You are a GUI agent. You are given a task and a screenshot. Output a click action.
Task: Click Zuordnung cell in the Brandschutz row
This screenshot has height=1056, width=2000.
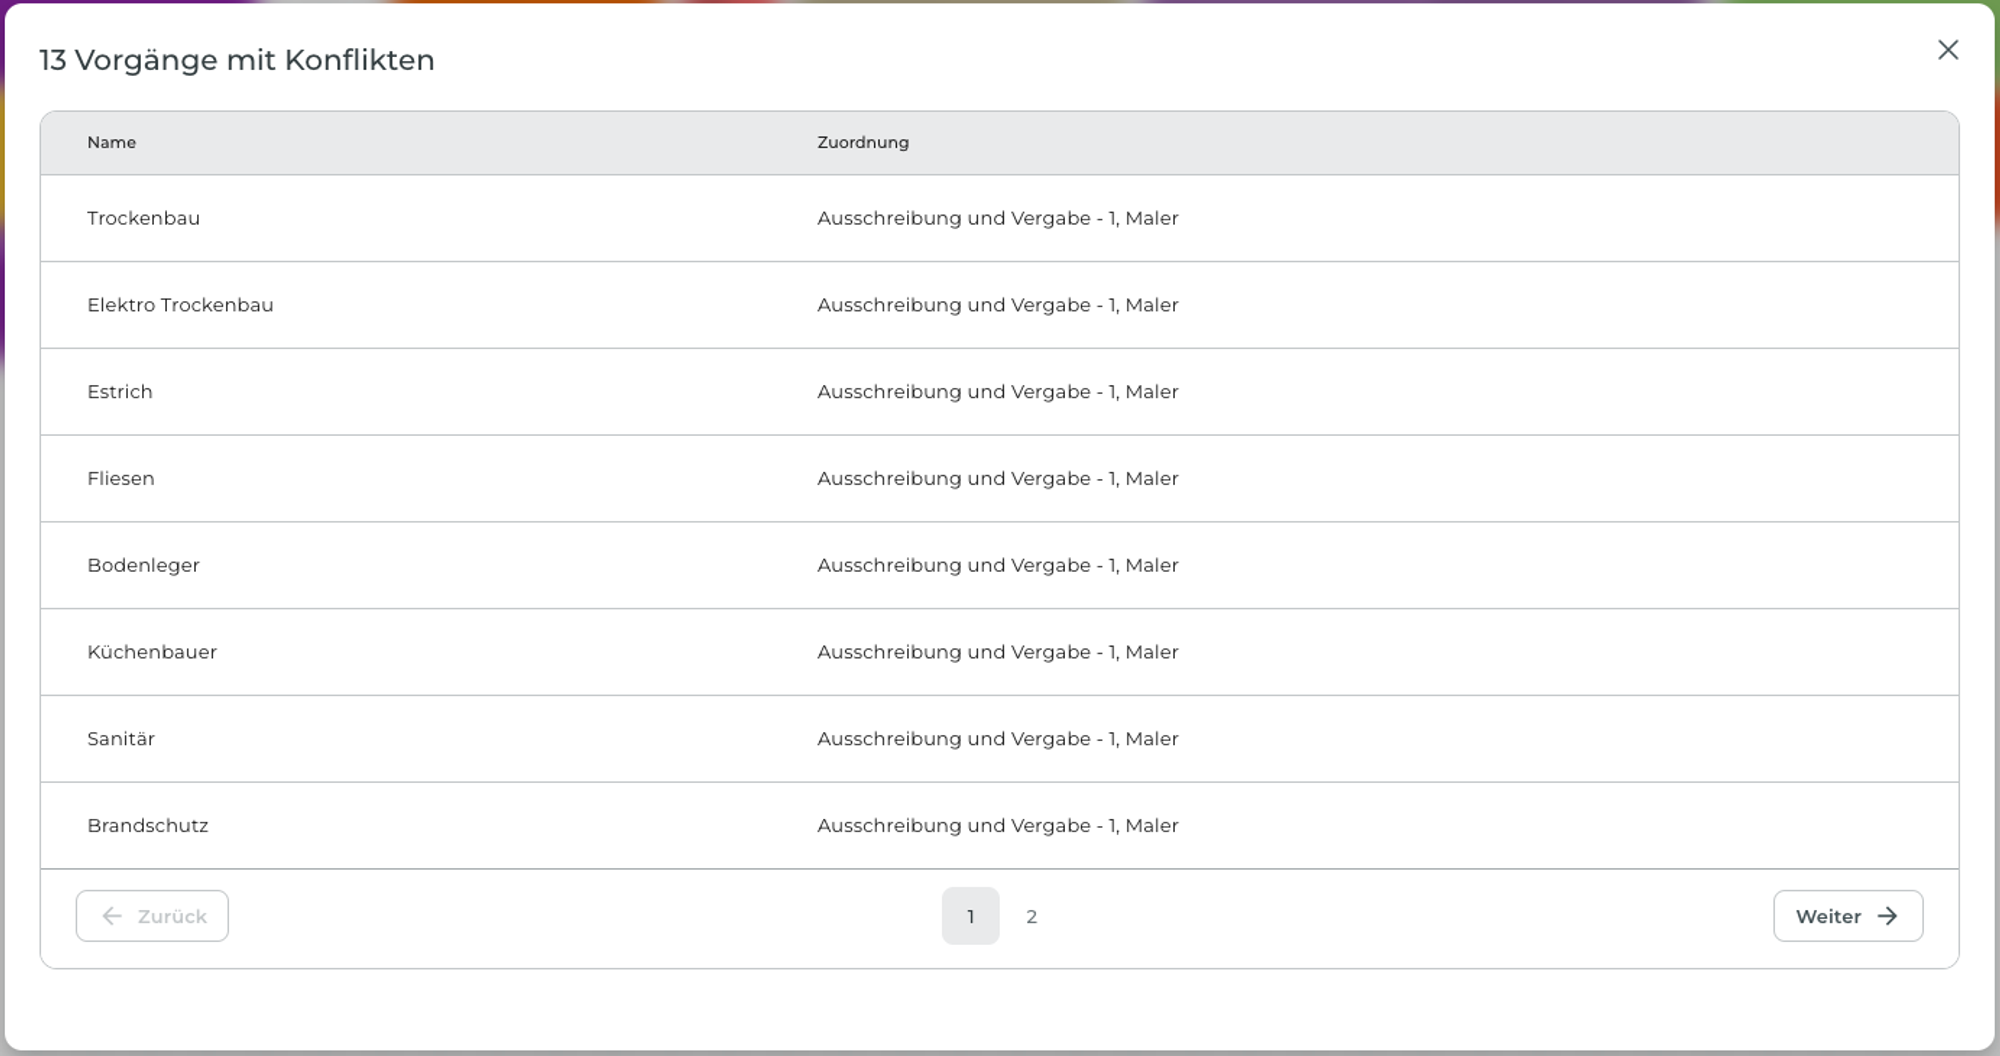click(997, 825)
